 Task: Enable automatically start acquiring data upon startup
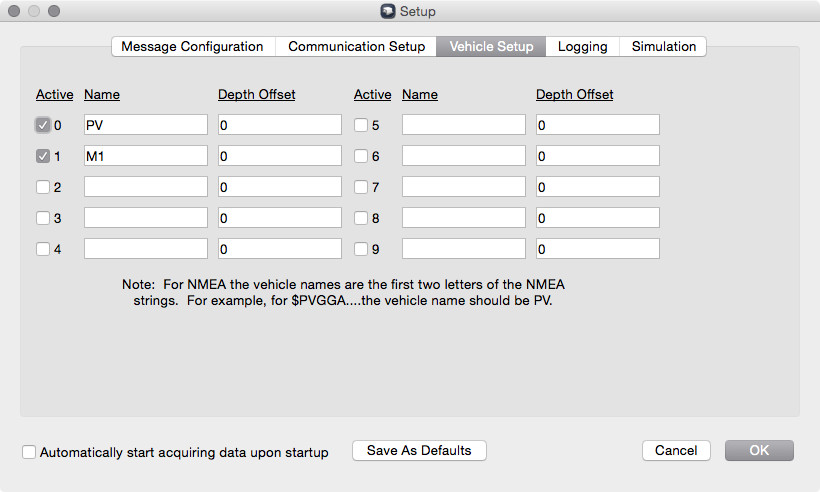[x=29, y=452]
